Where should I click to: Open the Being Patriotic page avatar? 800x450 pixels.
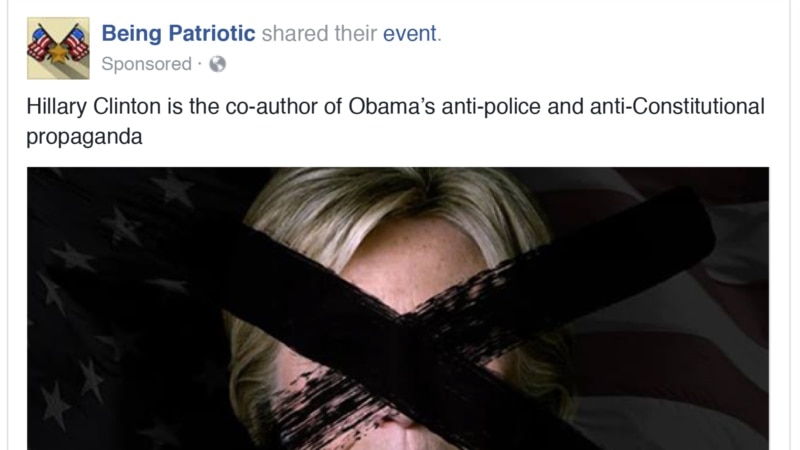click(58, 48)
